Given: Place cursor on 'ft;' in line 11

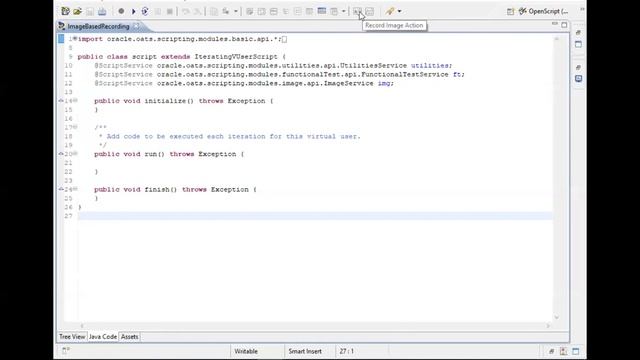Looking at the screenshot, I should point(459,74).
